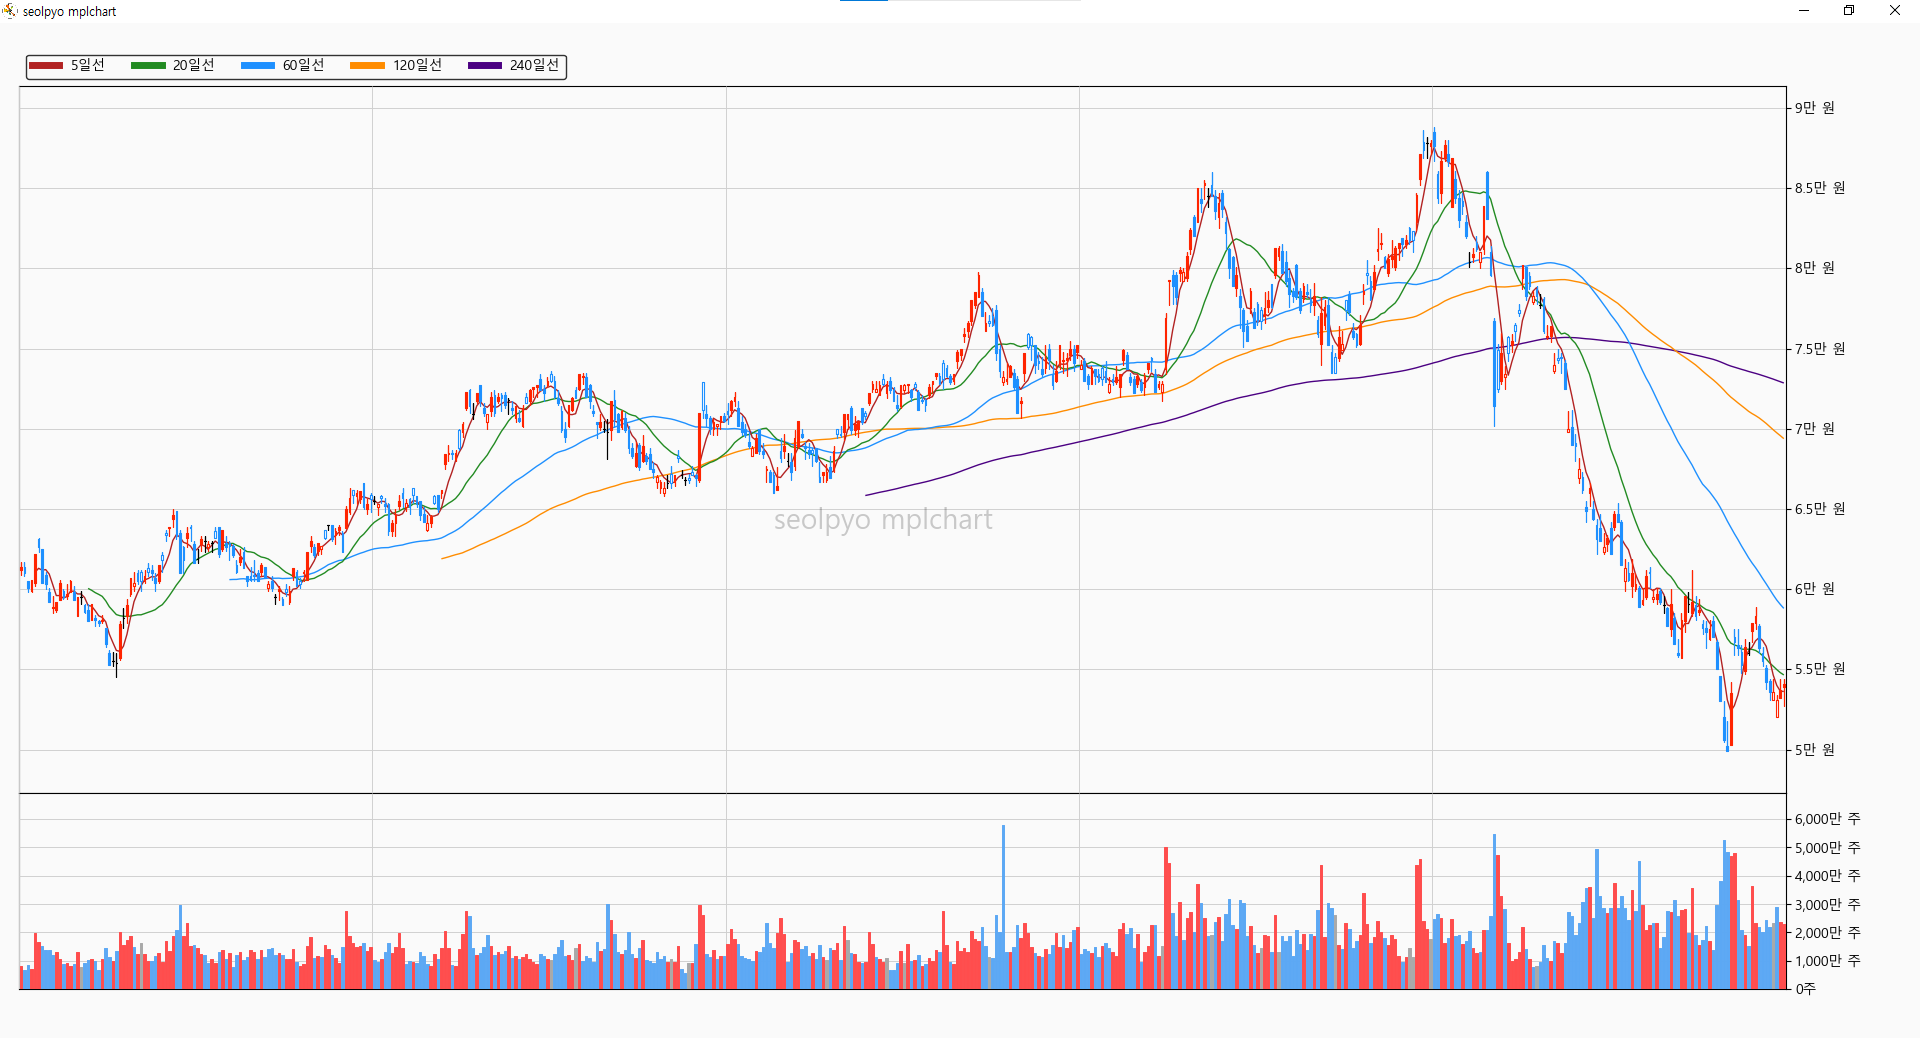This screenshot has height=1038, width=1920.
Task: Select the 5일선 legend label
Action: [x=87, y=65]
